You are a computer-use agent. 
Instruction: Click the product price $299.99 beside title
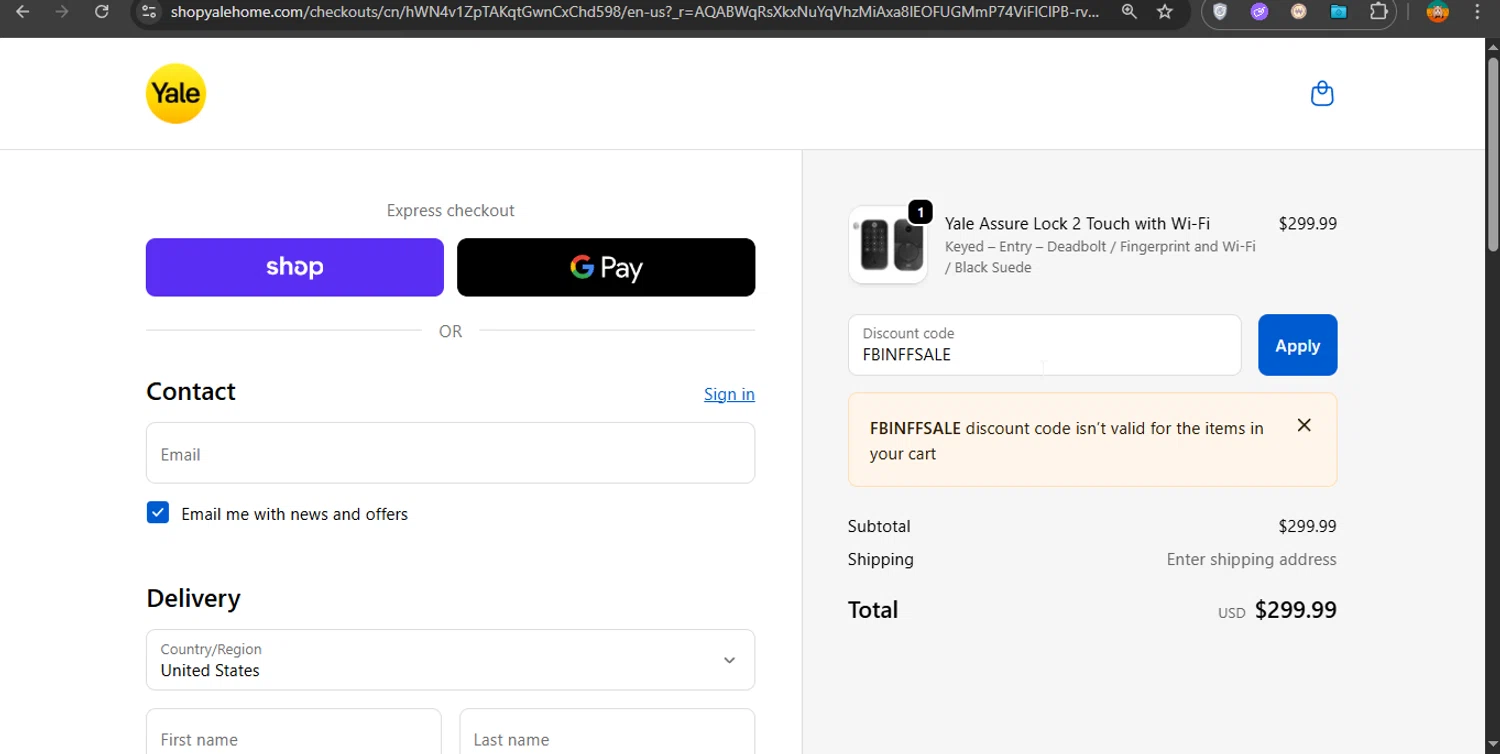pos(1307,224)
